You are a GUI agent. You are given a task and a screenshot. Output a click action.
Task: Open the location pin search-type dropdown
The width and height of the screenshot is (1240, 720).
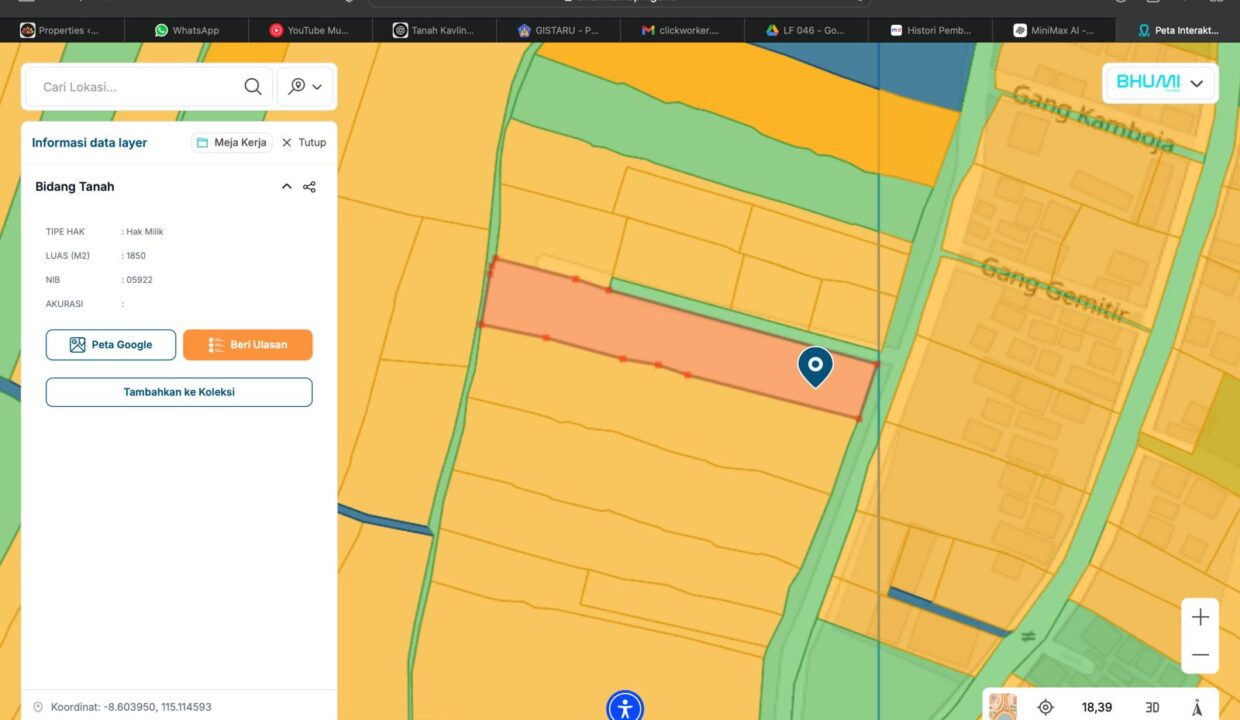(305, 87)
